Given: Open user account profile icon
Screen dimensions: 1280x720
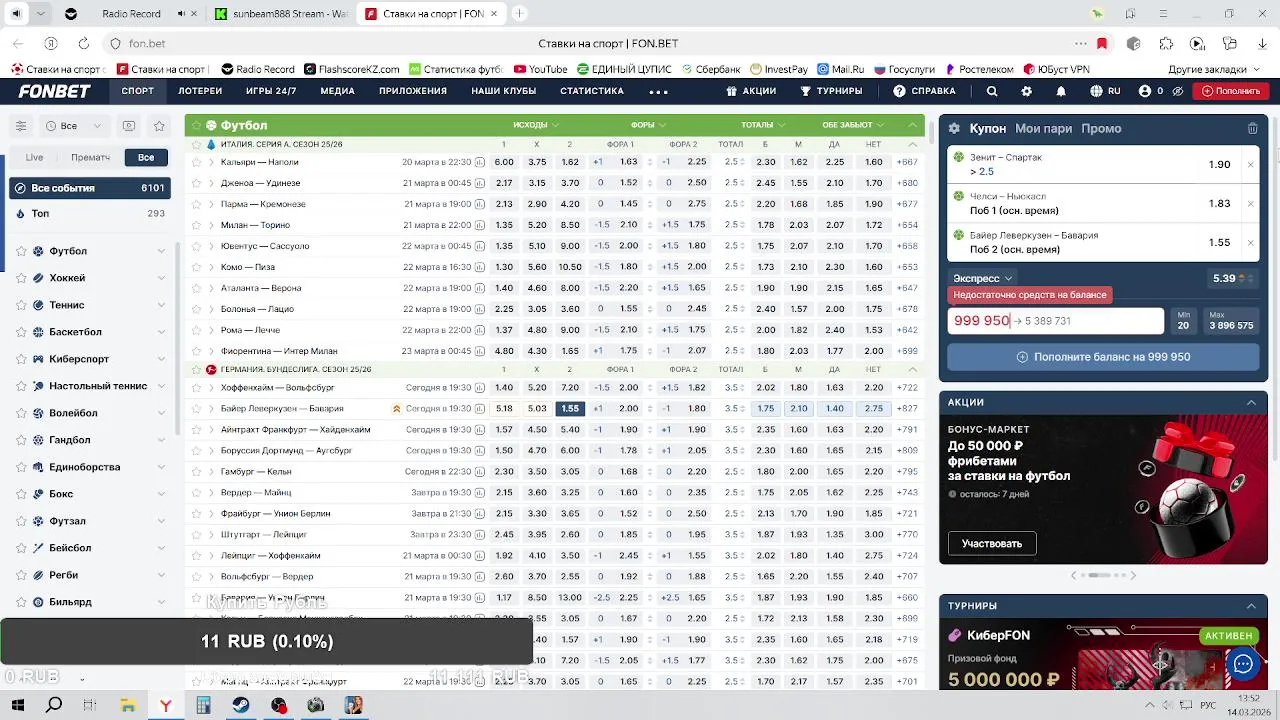Looking at the screenshot, I should 1145,91.
